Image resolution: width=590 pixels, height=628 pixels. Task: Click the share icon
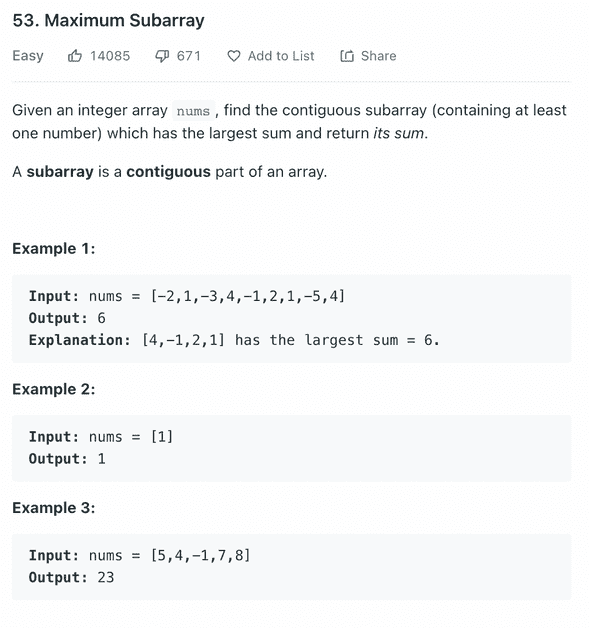point(347,56)
